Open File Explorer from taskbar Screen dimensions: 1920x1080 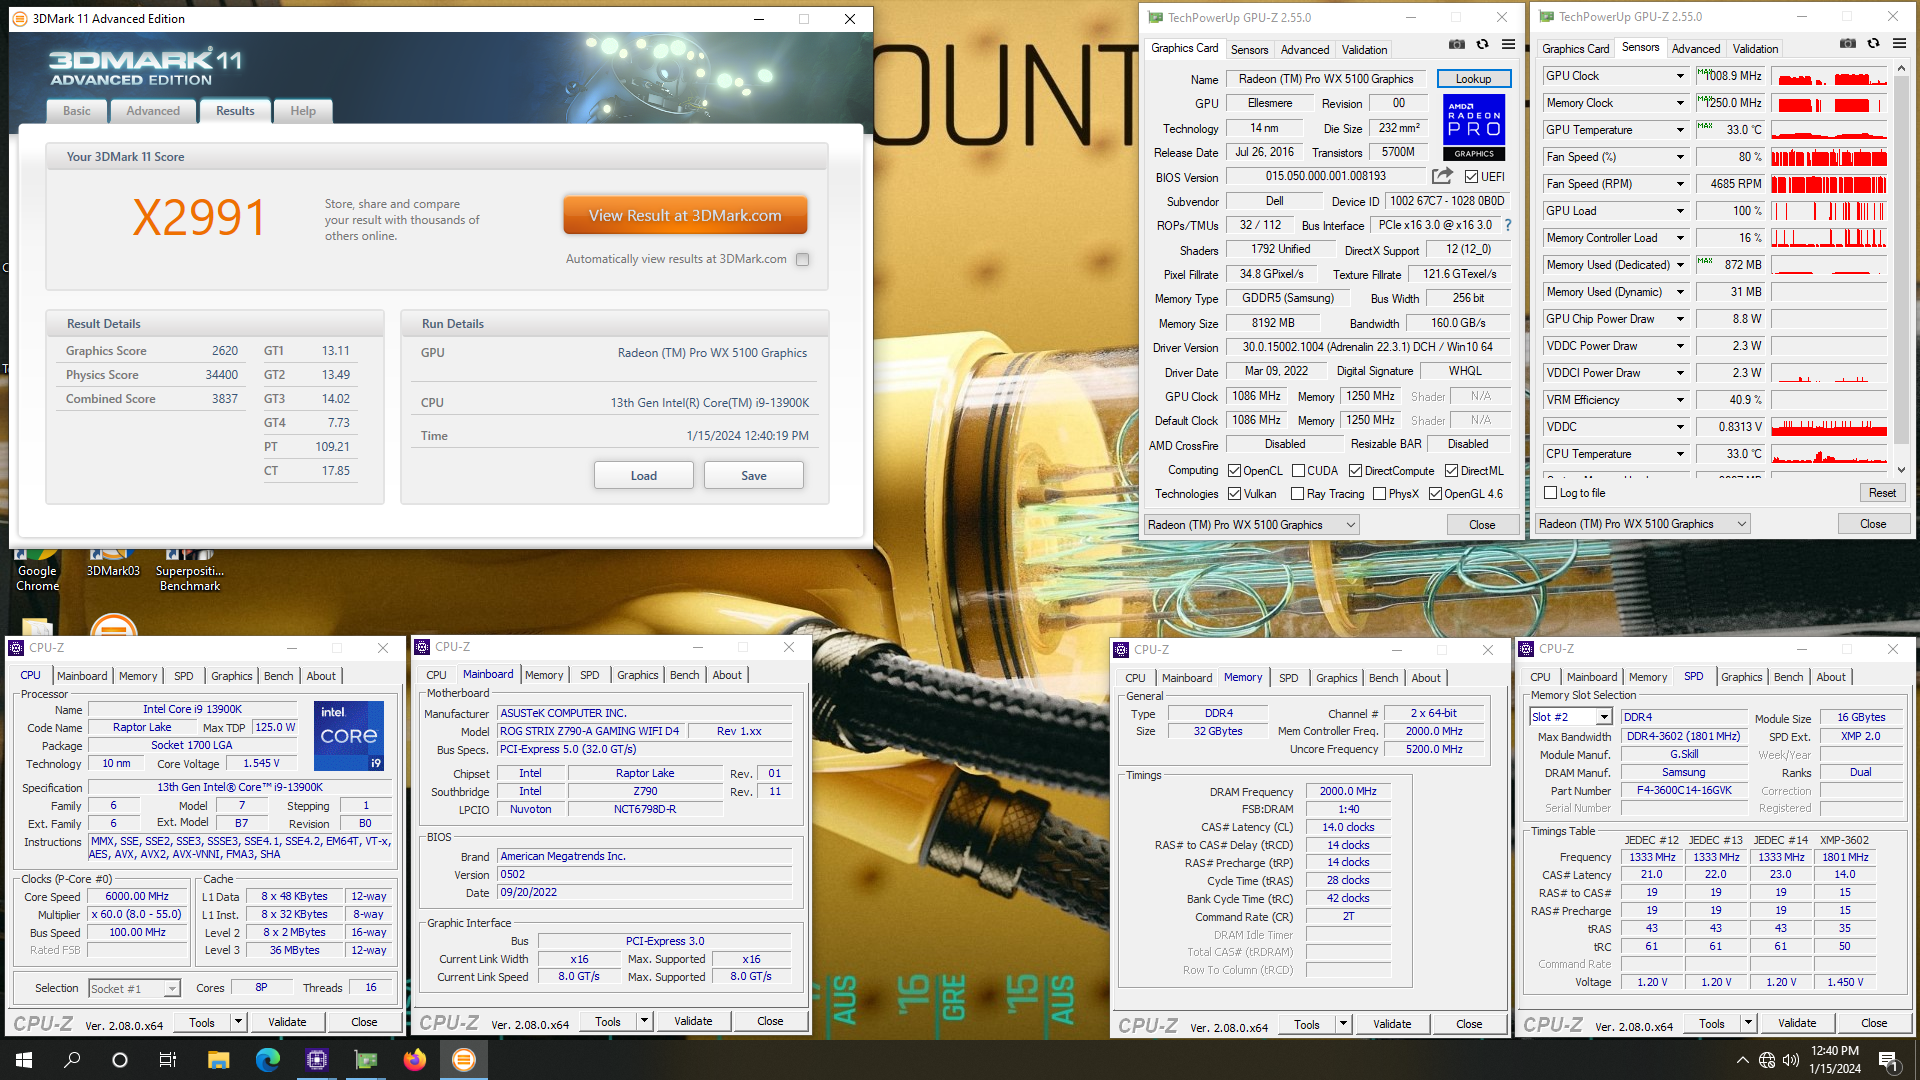[218, 1060]
